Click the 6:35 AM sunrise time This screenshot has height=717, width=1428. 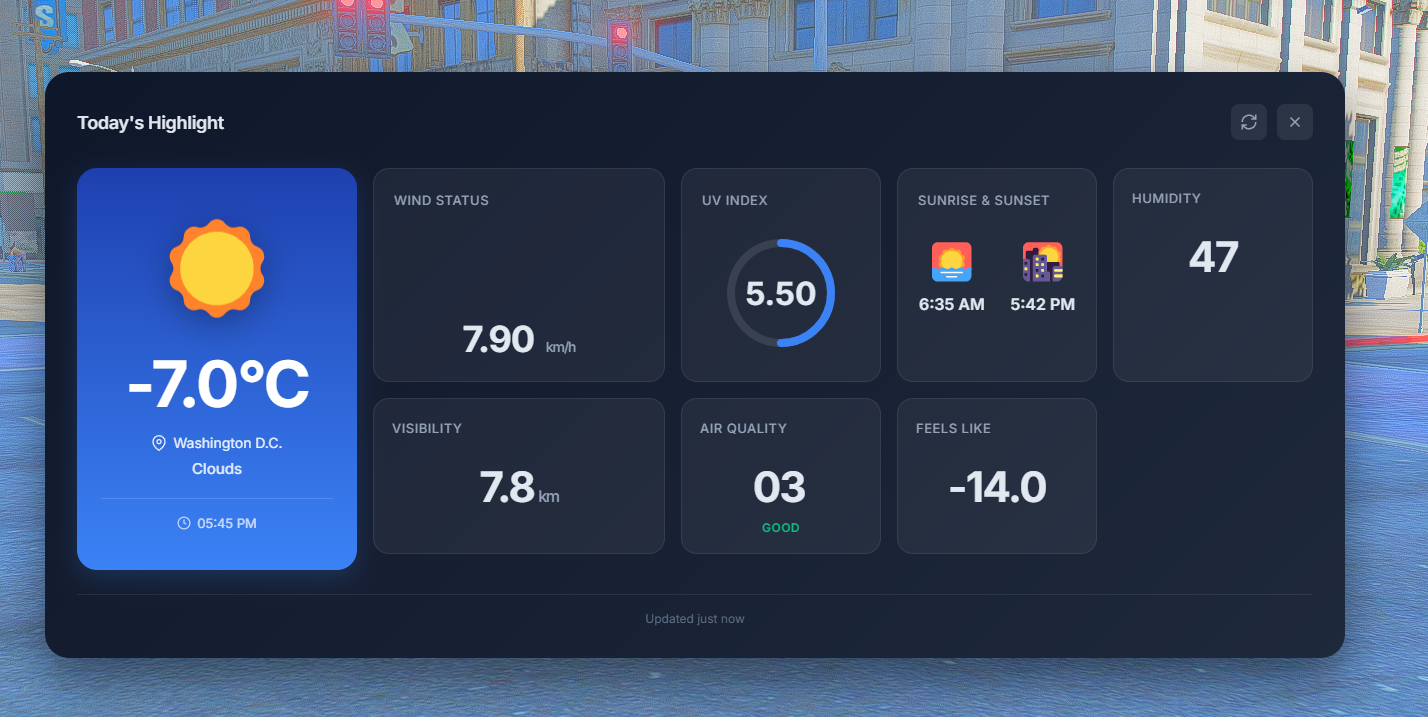click(x=952, y=304)
